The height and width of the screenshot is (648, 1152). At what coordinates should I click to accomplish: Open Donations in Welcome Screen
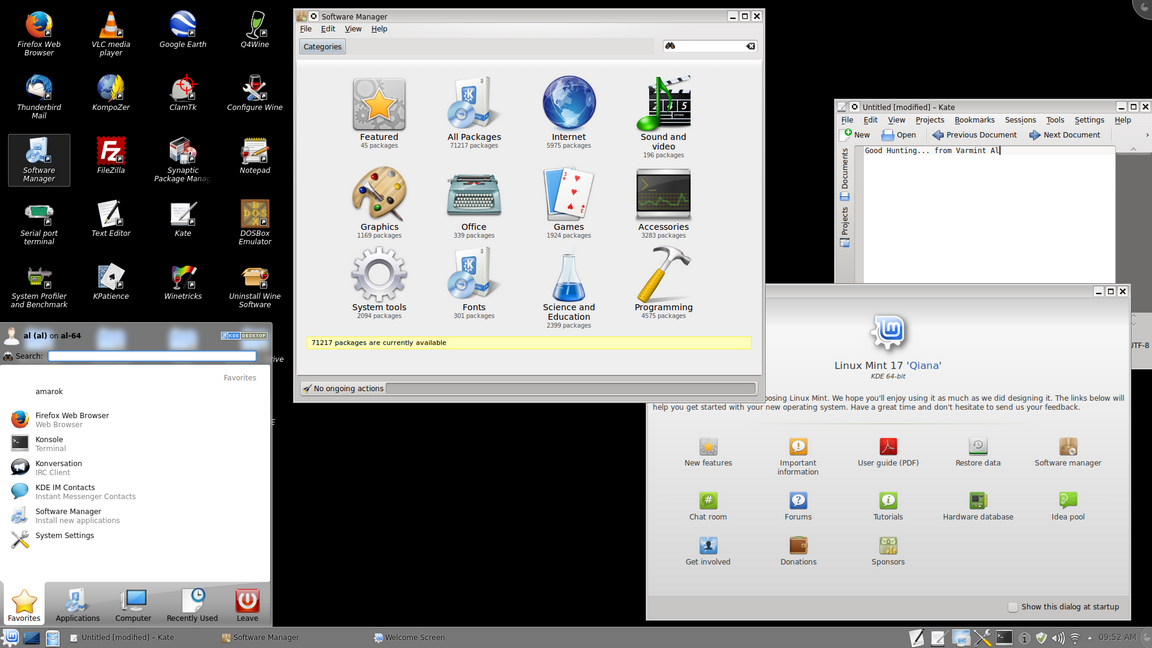798,551
